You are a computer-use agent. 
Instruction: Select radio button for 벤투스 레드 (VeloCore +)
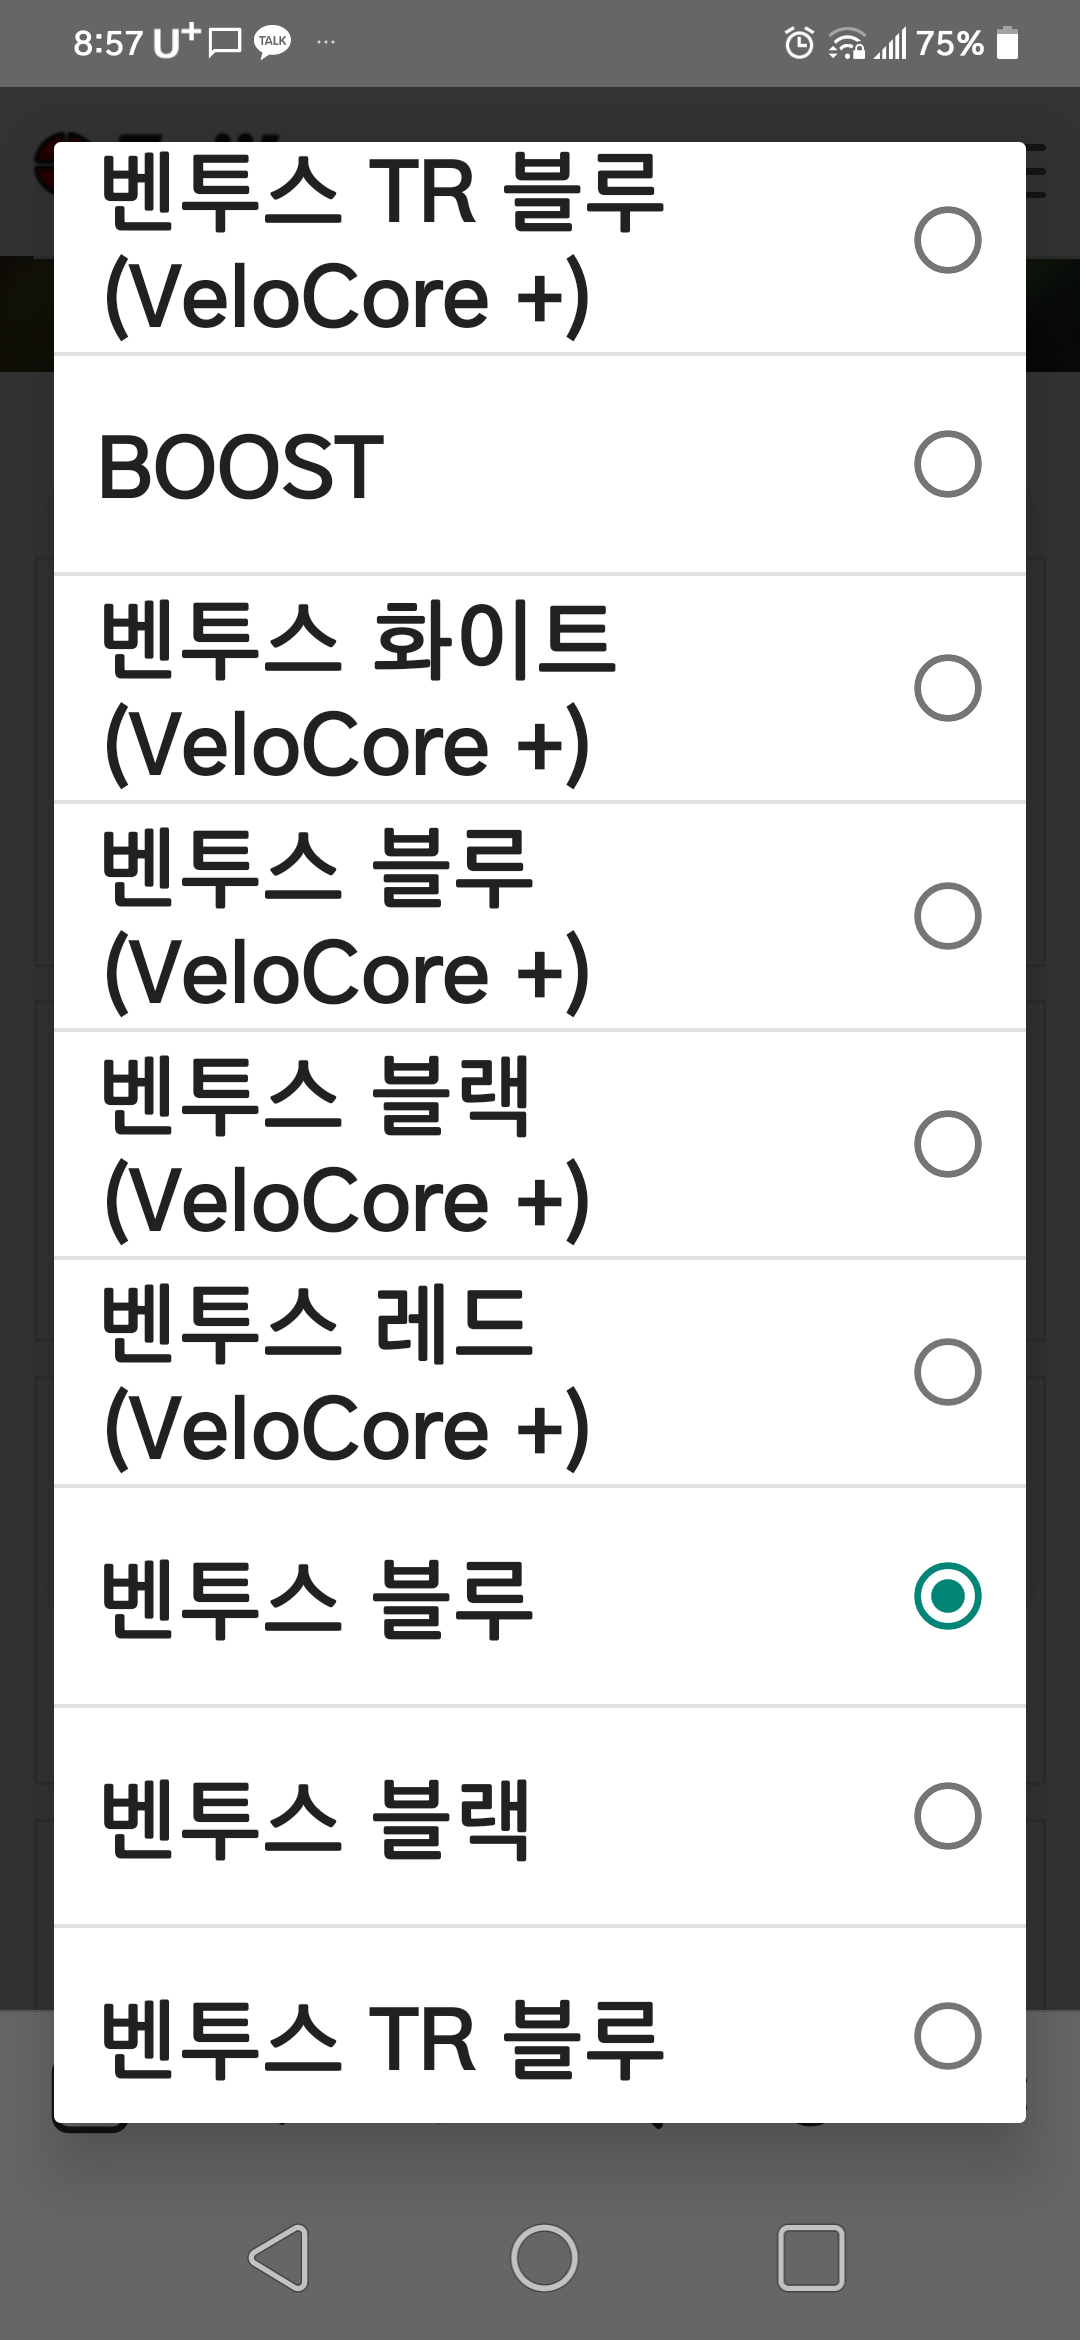pyautogui.click(x=947, y=1372)
